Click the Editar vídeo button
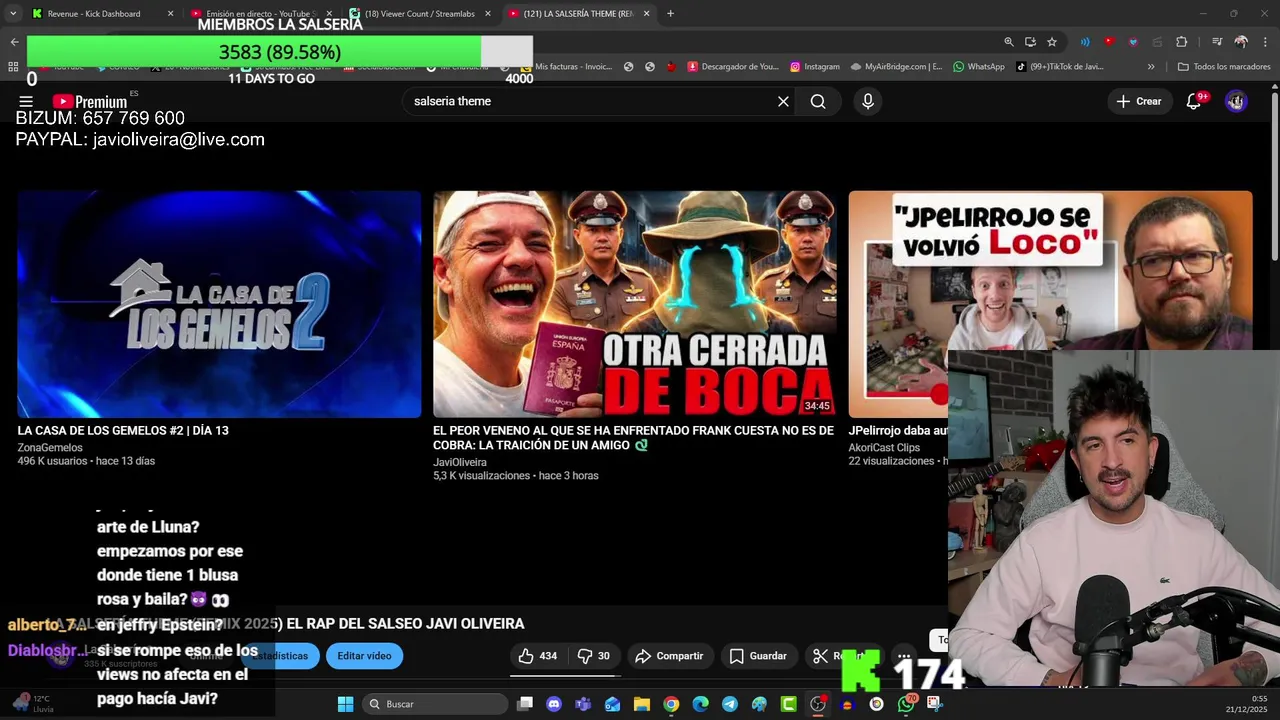The image size is (1280, 720). (364, 656)
